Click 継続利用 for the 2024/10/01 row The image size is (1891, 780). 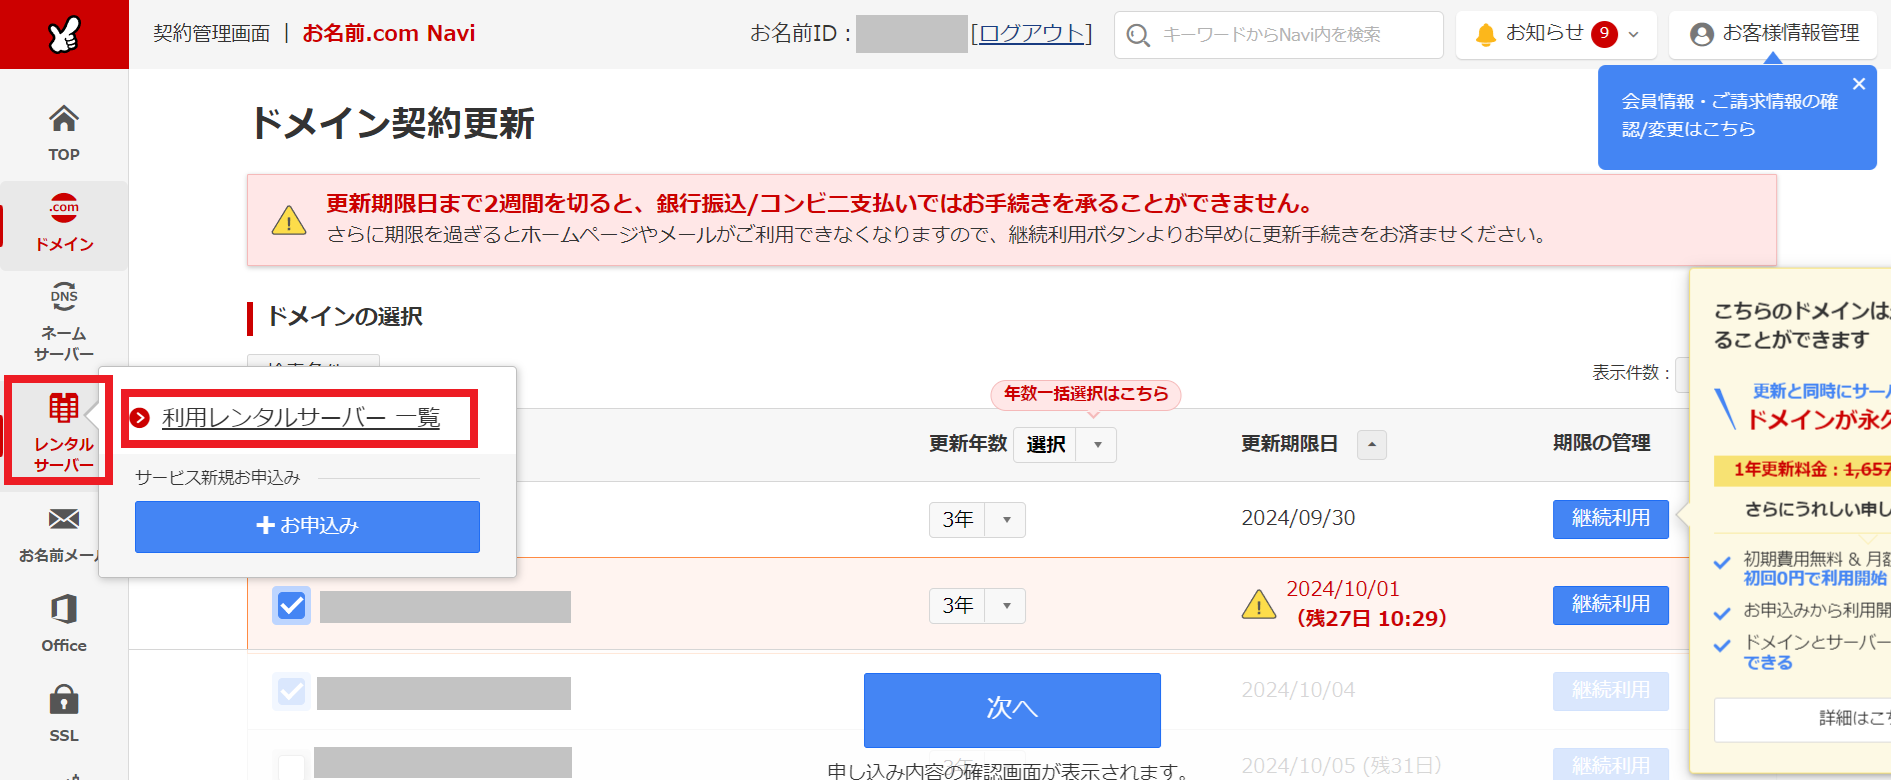pyautogui.click(x=1611, y=605)
